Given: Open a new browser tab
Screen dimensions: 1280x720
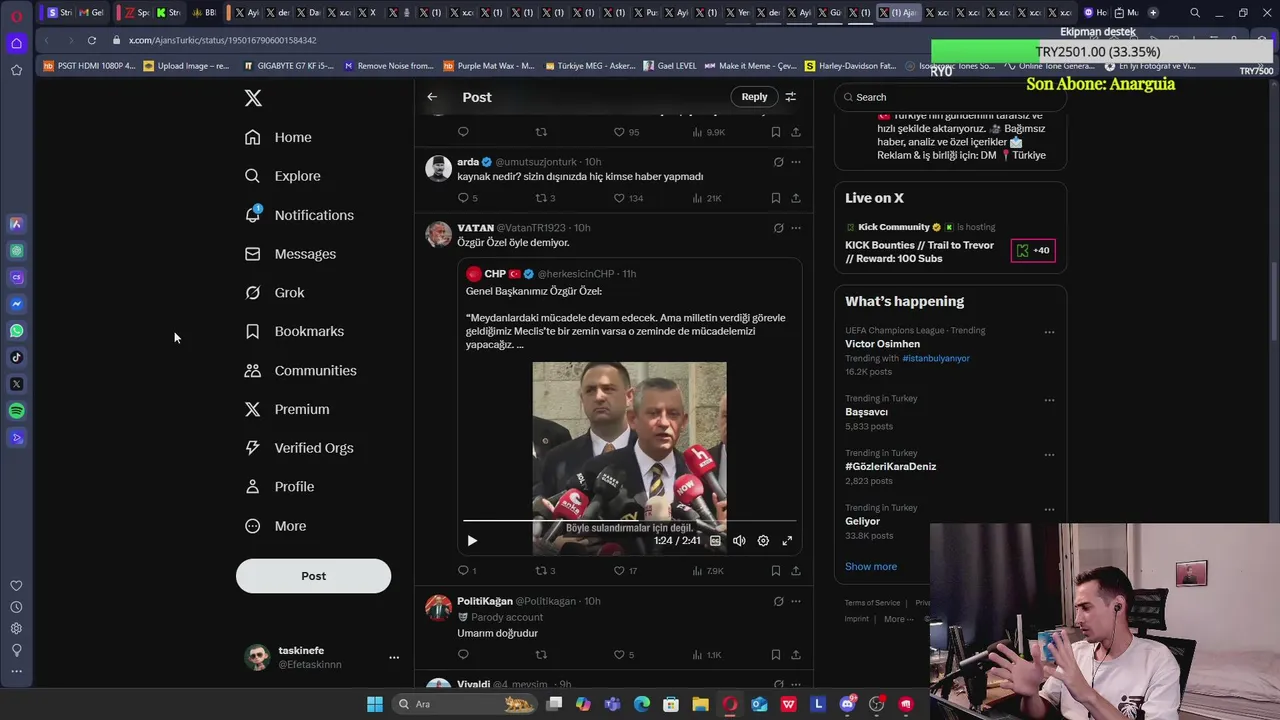Looking at the screenshot, I should tap(1153, 13).
